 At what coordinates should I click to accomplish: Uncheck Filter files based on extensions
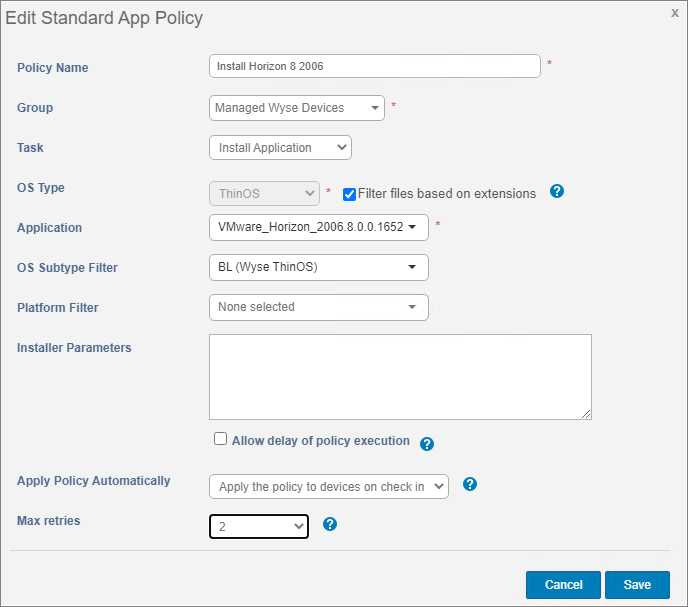click(349, 194)
